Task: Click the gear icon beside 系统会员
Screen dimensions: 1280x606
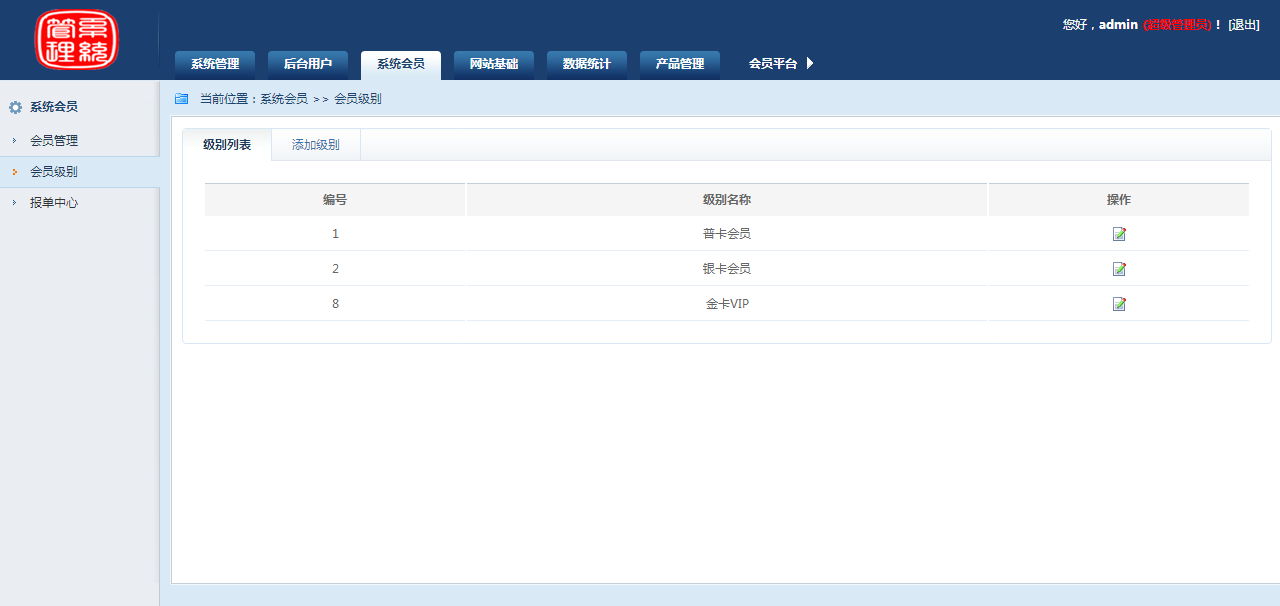Action: [15, 107]
